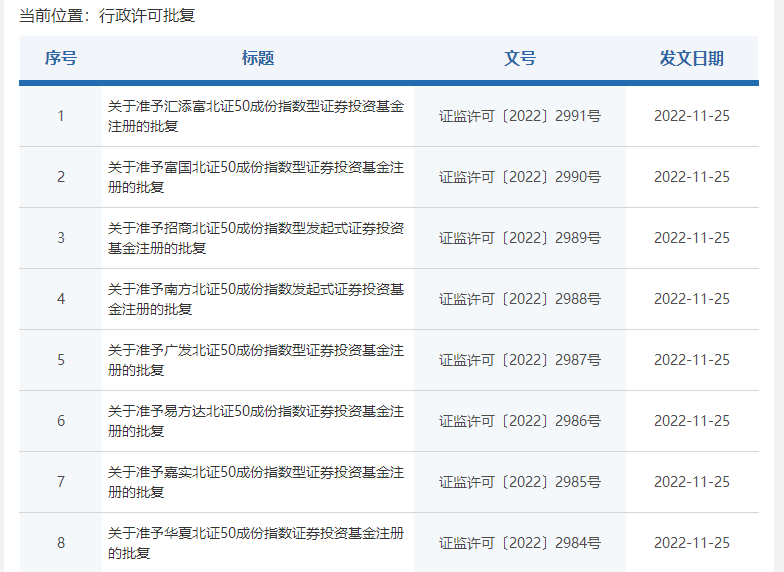Screen dimensions: 784x572
Task: Select document number 证监许可〔2022〕2988号
Action: tap(520, 299)
